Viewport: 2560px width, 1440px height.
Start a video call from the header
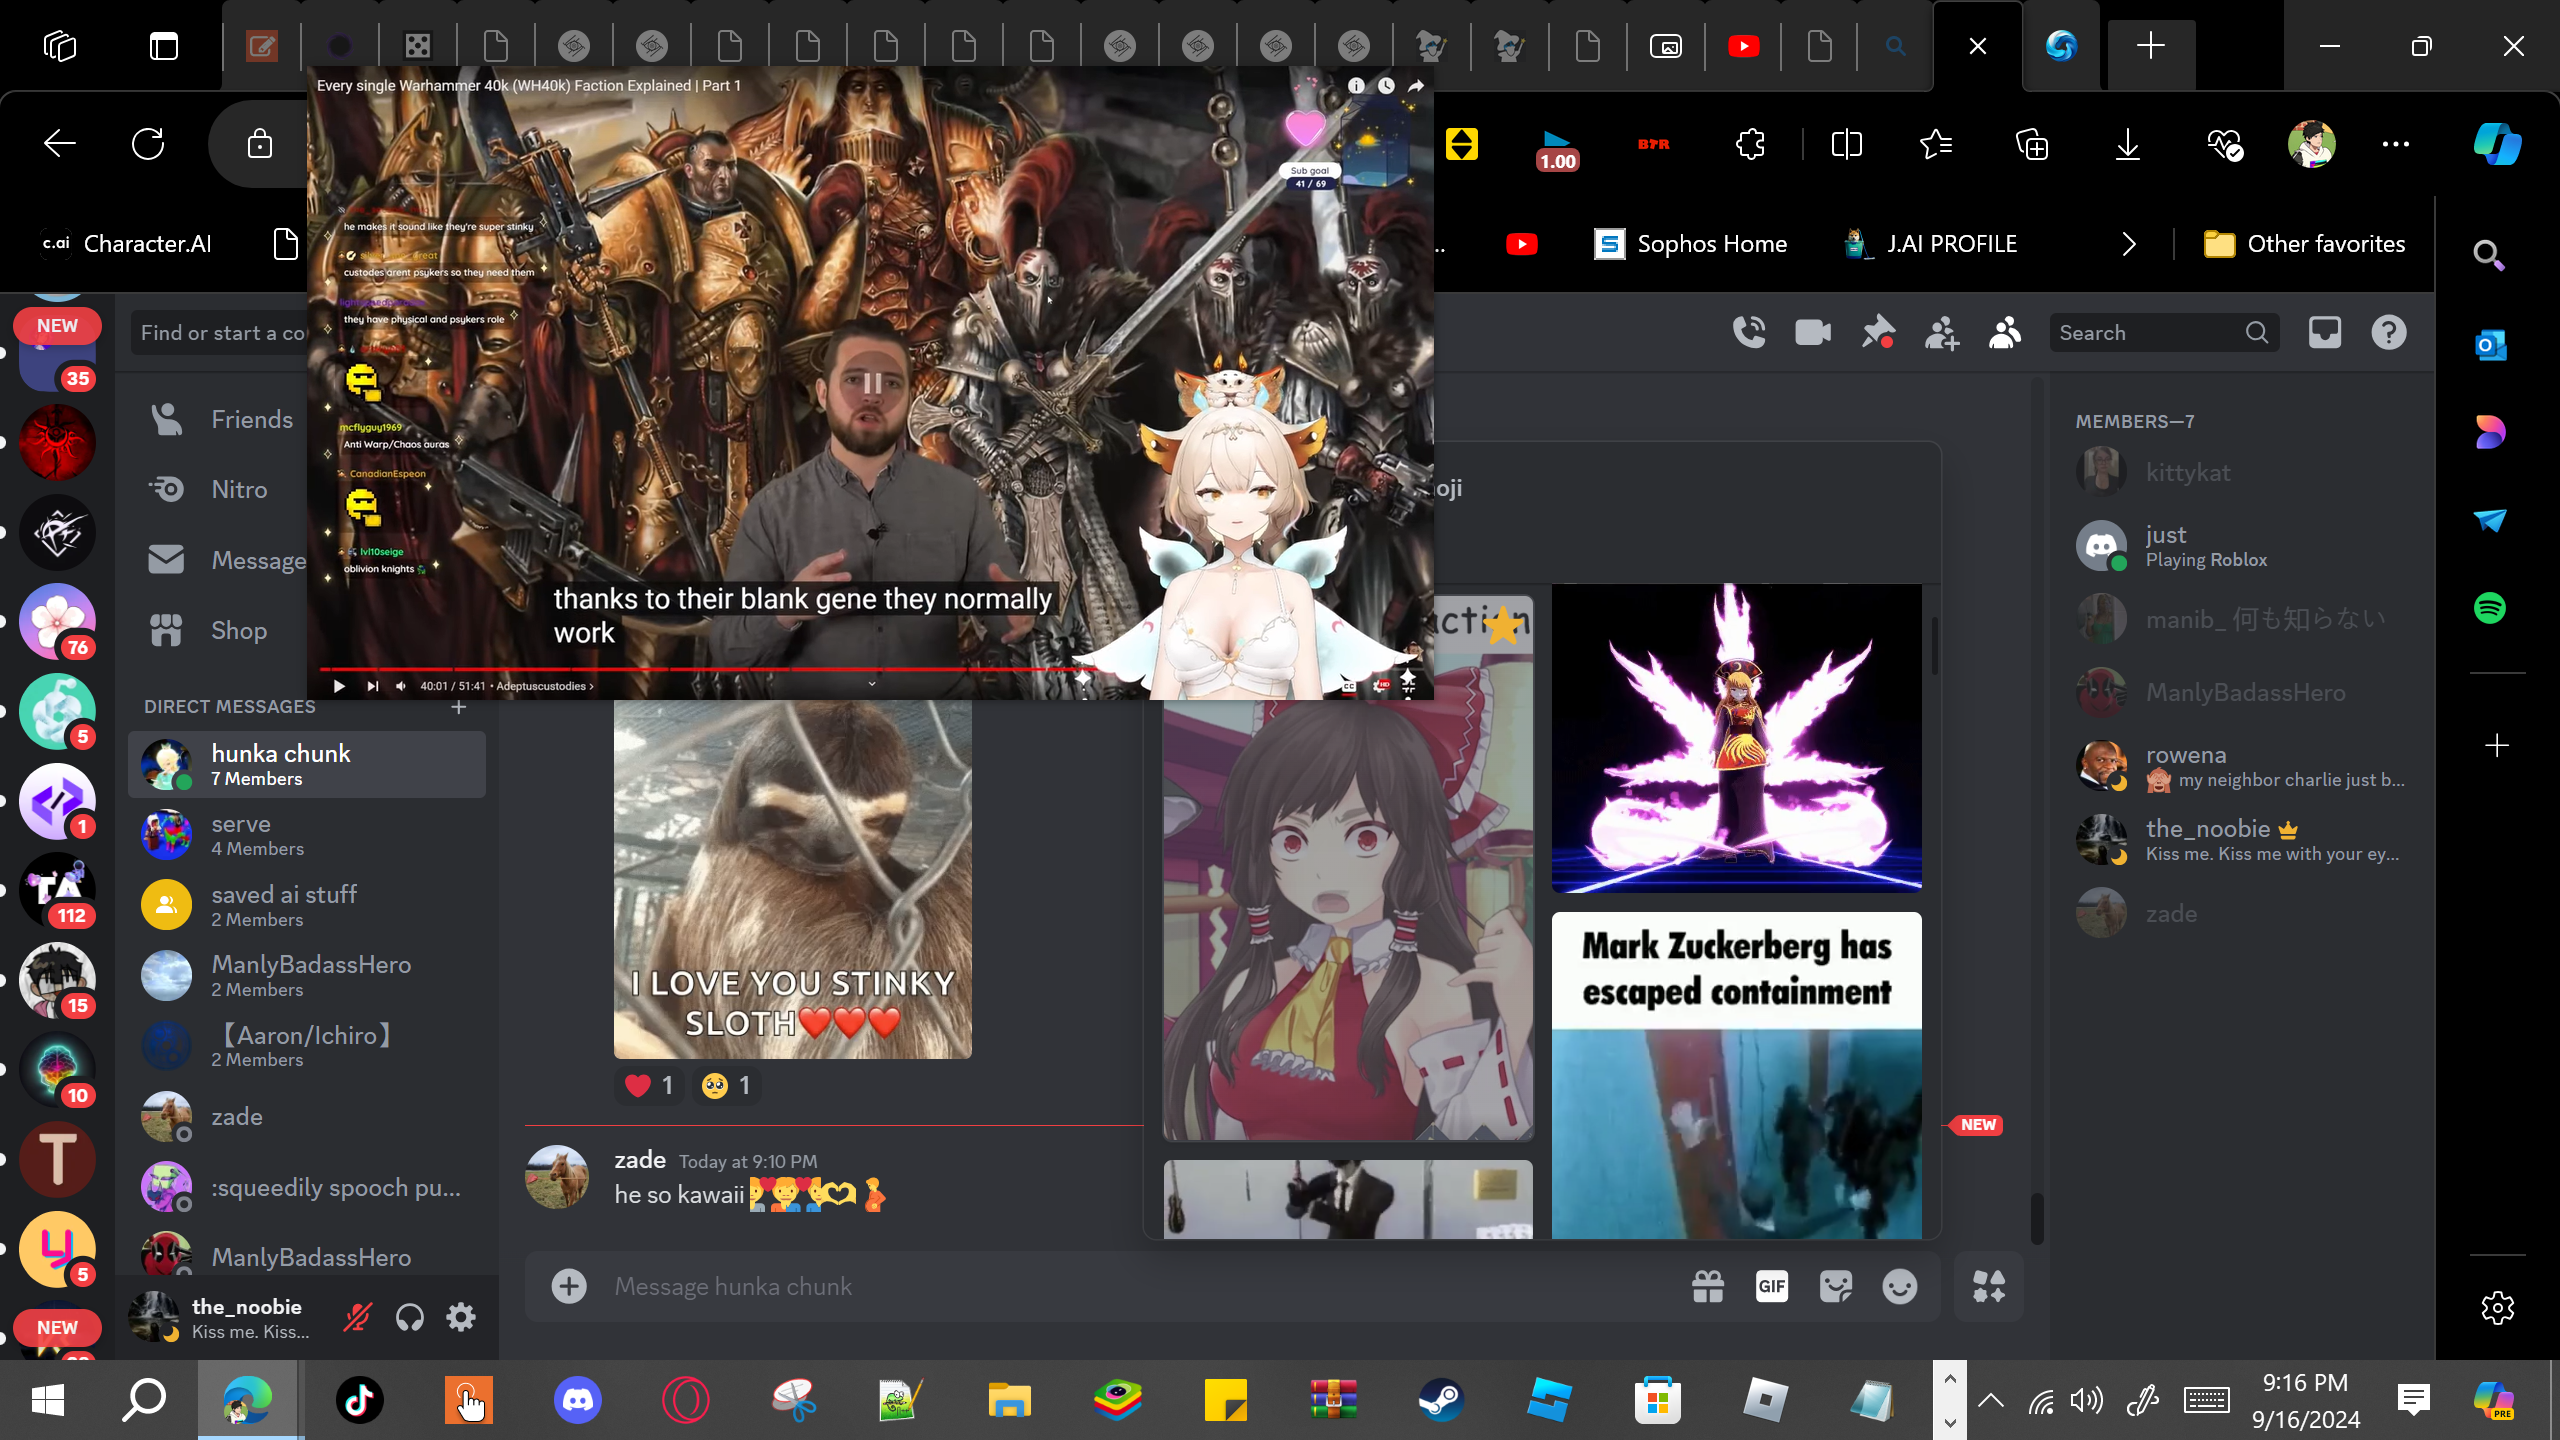click(1813, 333)
